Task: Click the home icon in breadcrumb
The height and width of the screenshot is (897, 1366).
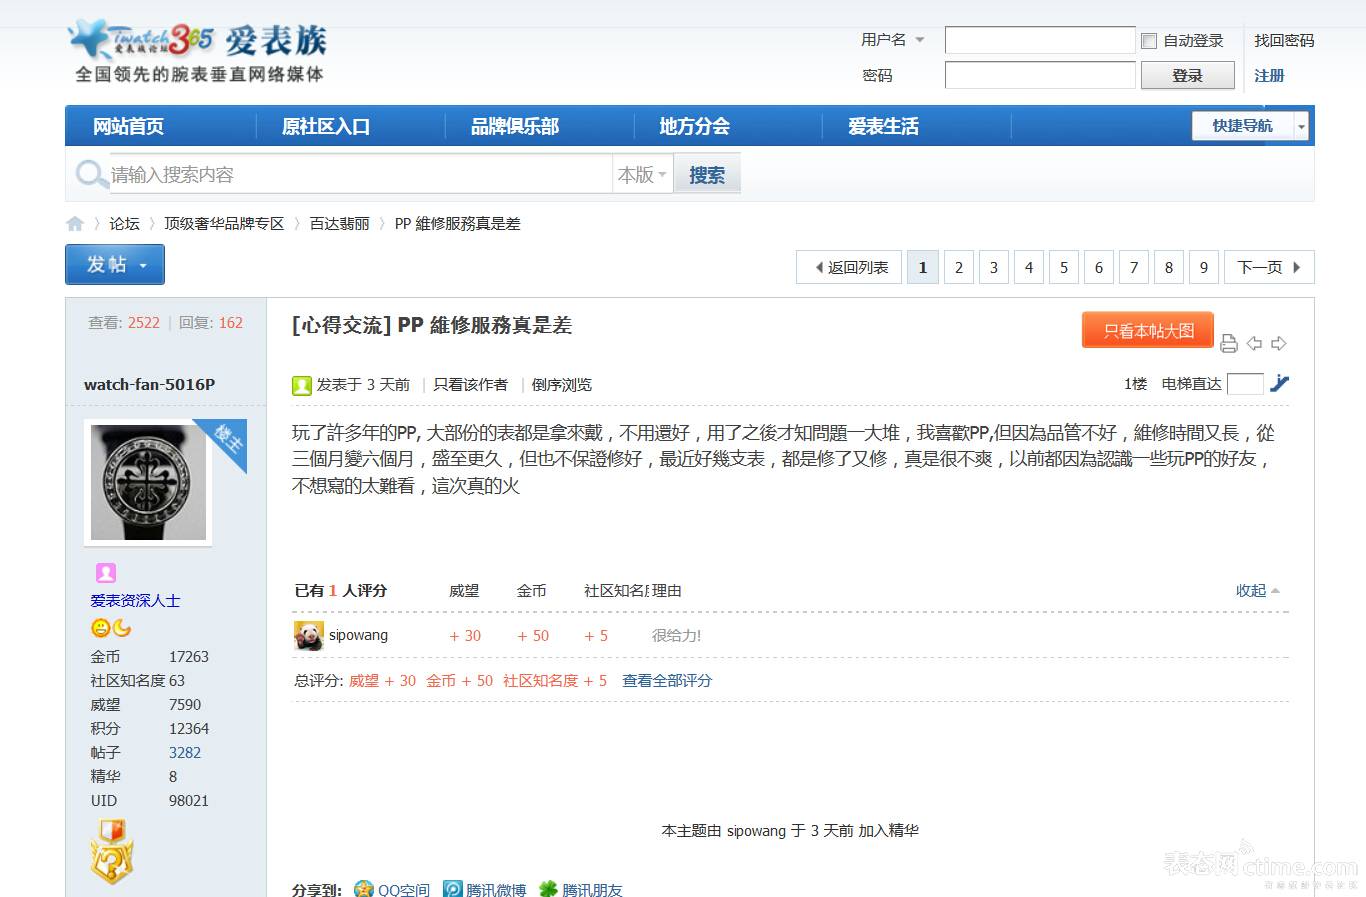Action: [75, 224]
